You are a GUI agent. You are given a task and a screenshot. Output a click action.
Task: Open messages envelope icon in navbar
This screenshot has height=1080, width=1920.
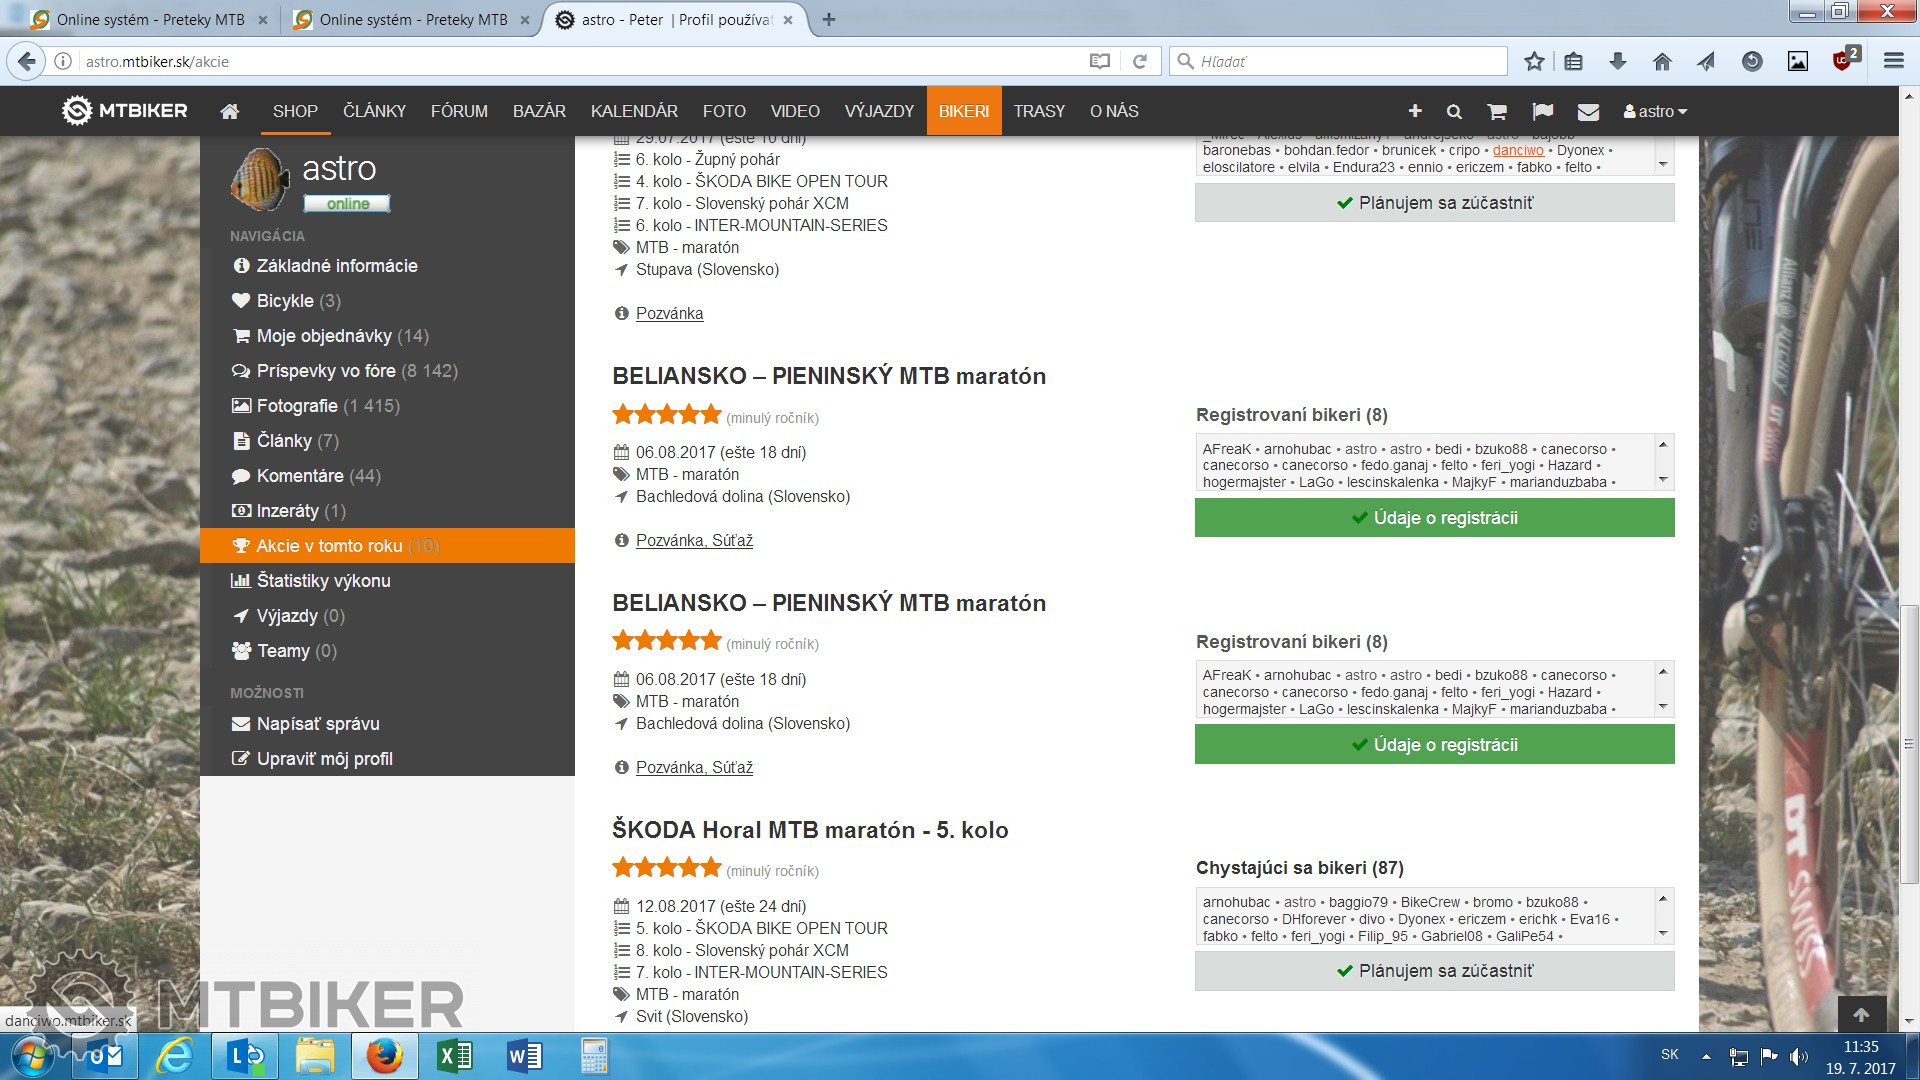click(1588, 112)
